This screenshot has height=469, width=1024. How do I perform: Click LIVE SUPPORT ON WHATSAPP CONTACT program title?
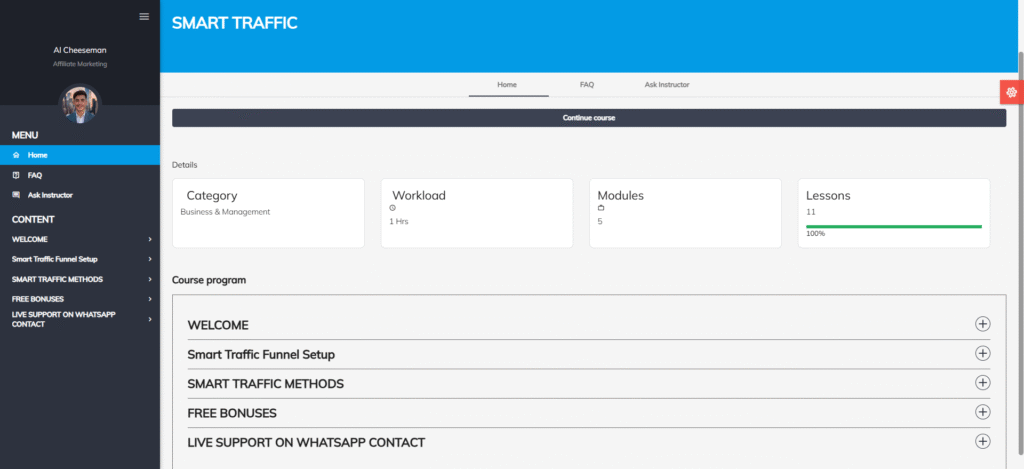pos(306,443)
